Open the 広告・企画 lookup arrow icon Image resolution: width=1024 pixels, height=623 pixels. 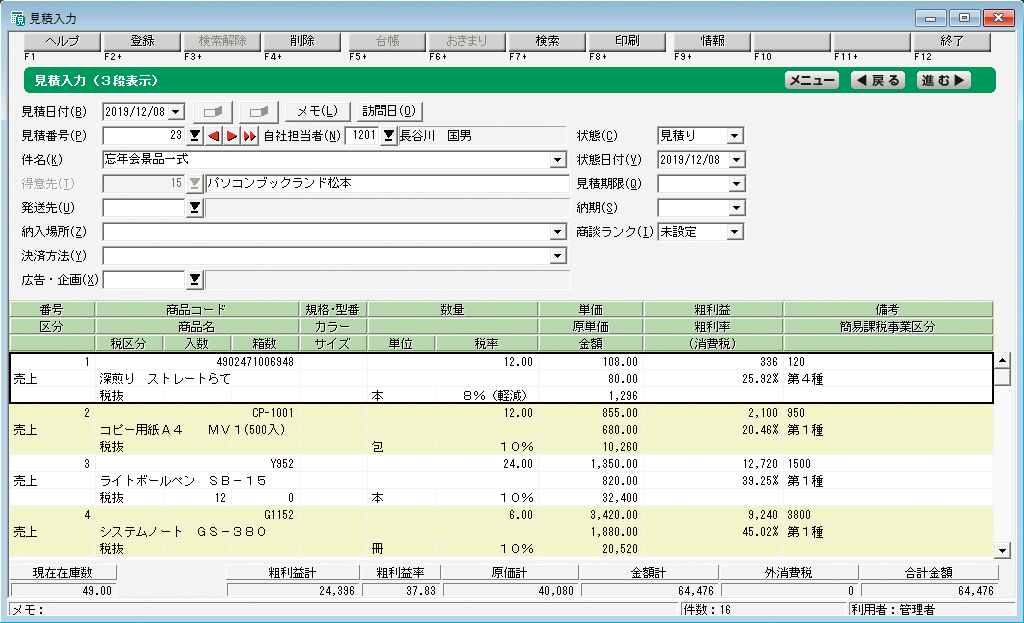click(x=195, y=280)
